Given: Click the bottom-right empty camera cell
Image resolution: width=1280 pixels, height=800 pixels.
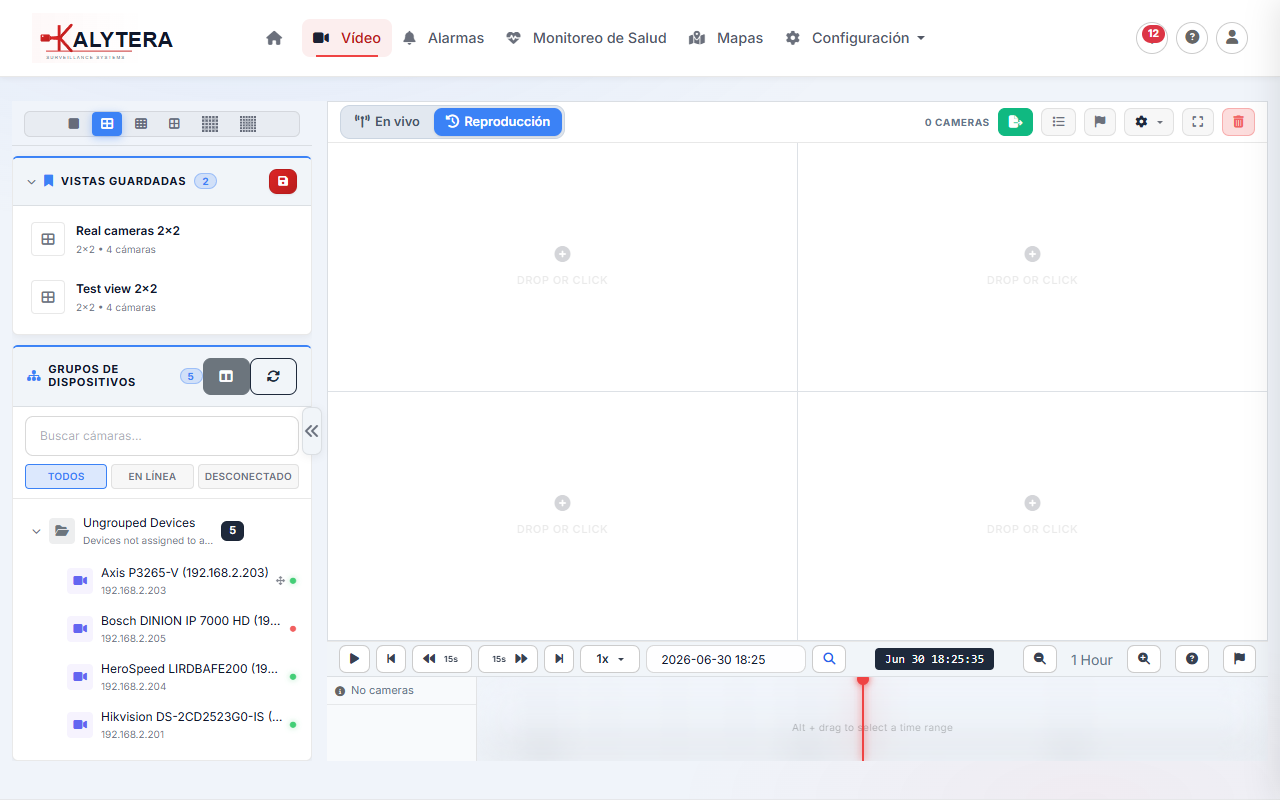Looking at the screenshot, I should point(1032,515).
